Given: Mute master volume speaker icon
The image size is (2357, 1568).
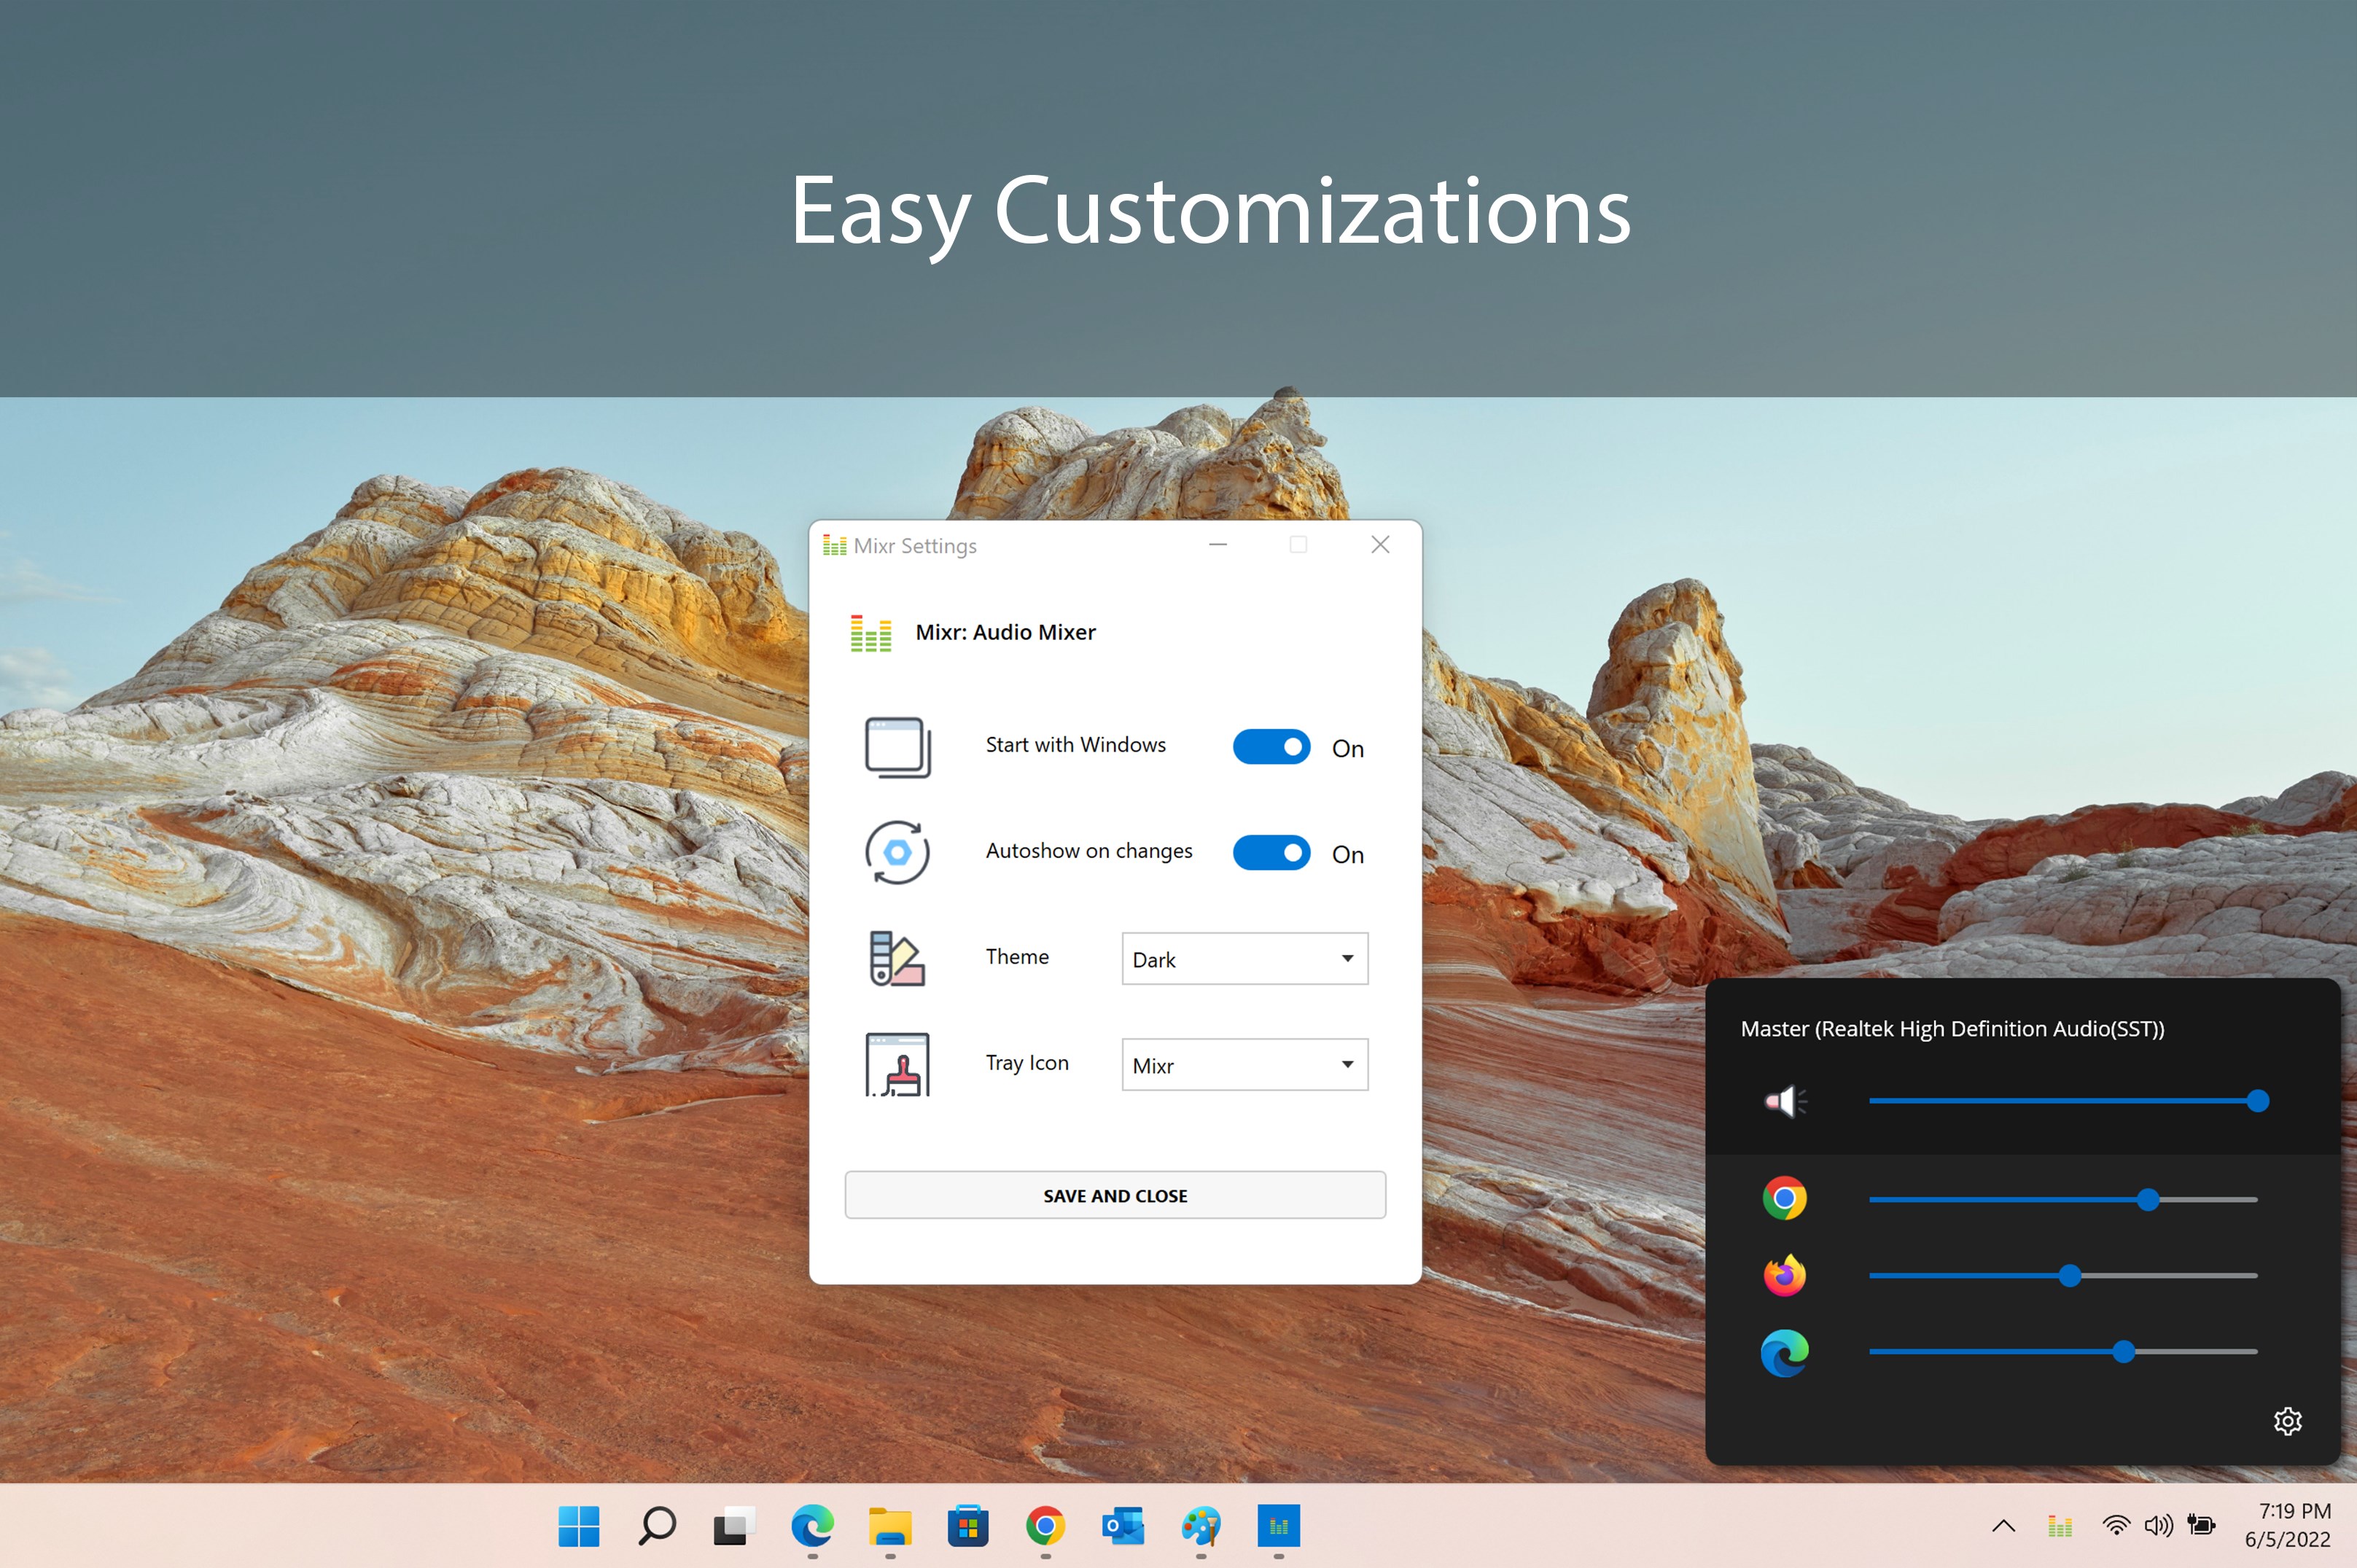Looking at the screenshot, I should click(x=1784, y=1101).
